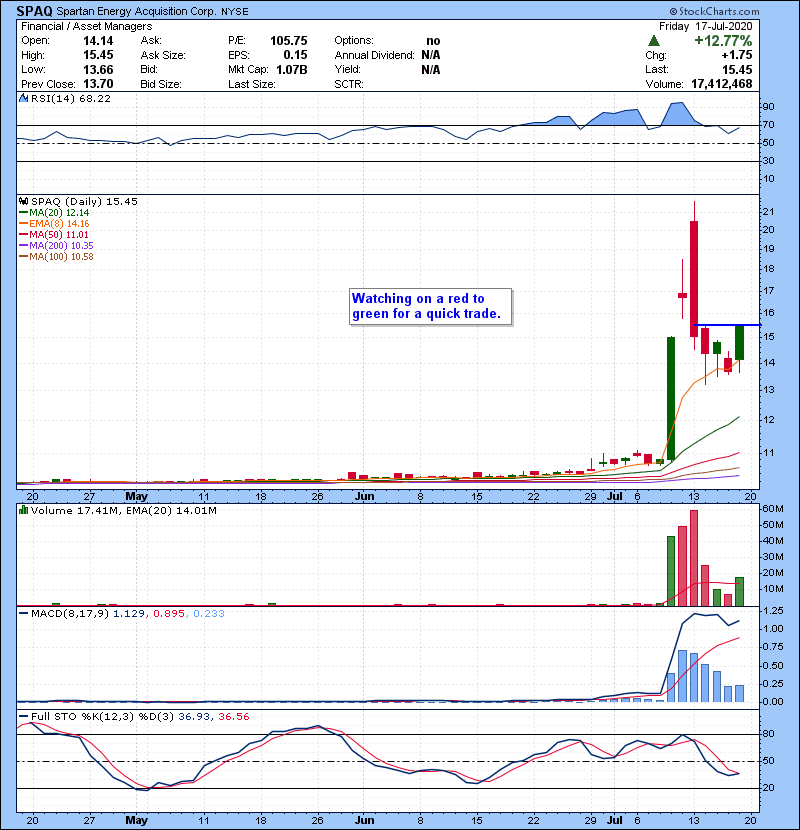Click the EMA(8) 14.16 legend entry
Screen dimensions: 800x830
coord(54,223)
